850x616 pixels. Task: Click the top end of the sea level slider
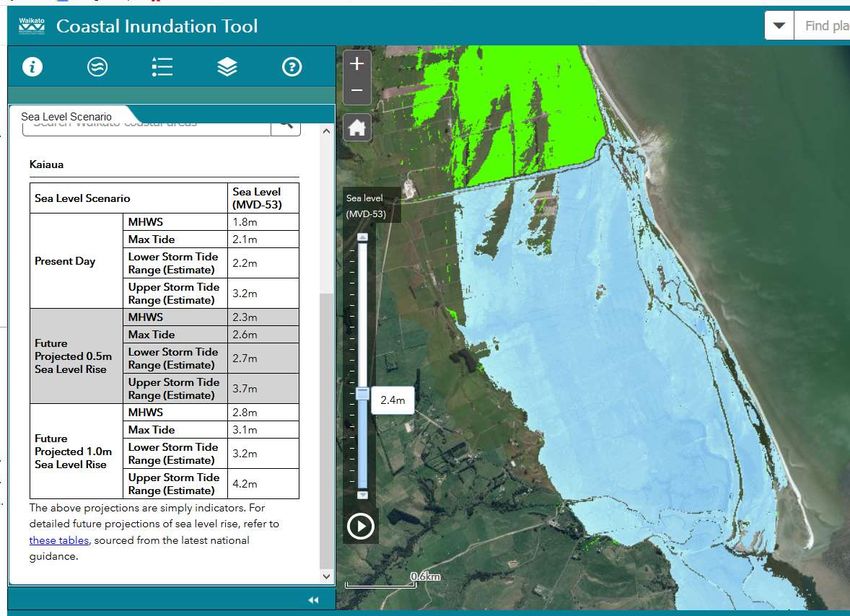363,238
